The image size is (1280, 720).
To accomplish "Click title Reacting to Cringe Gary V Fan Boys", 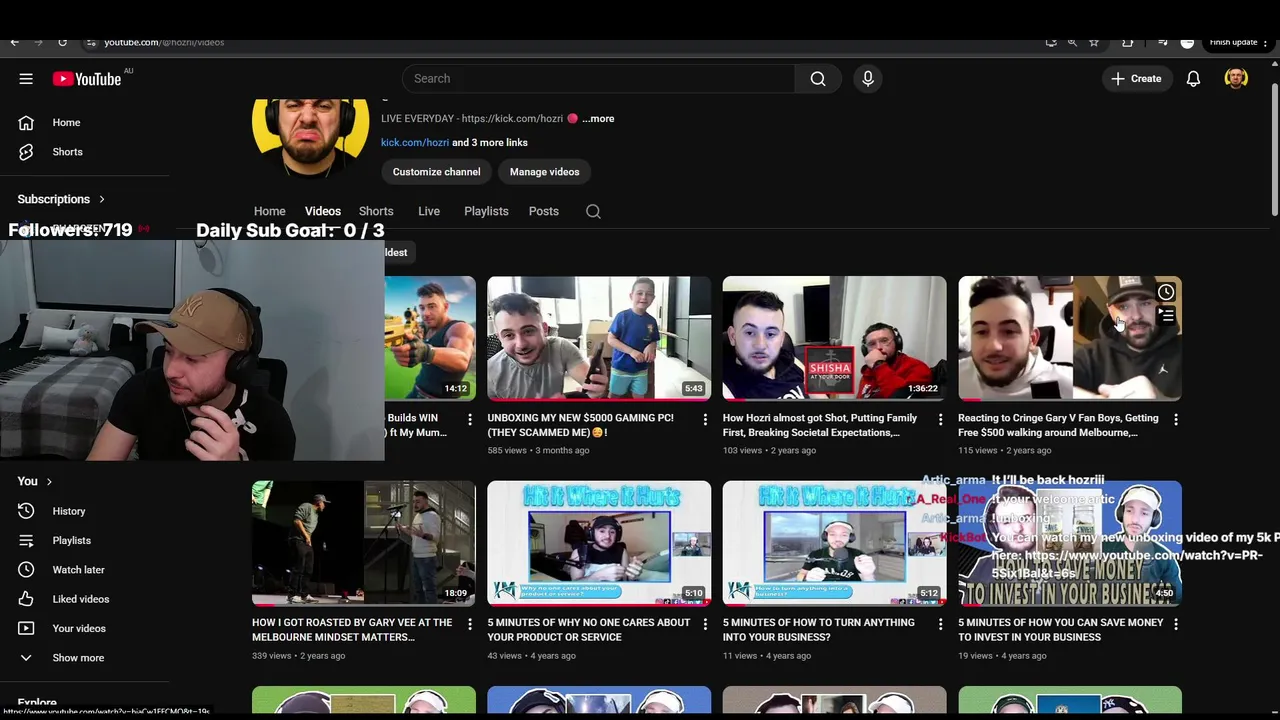I will coord(1058,425).
